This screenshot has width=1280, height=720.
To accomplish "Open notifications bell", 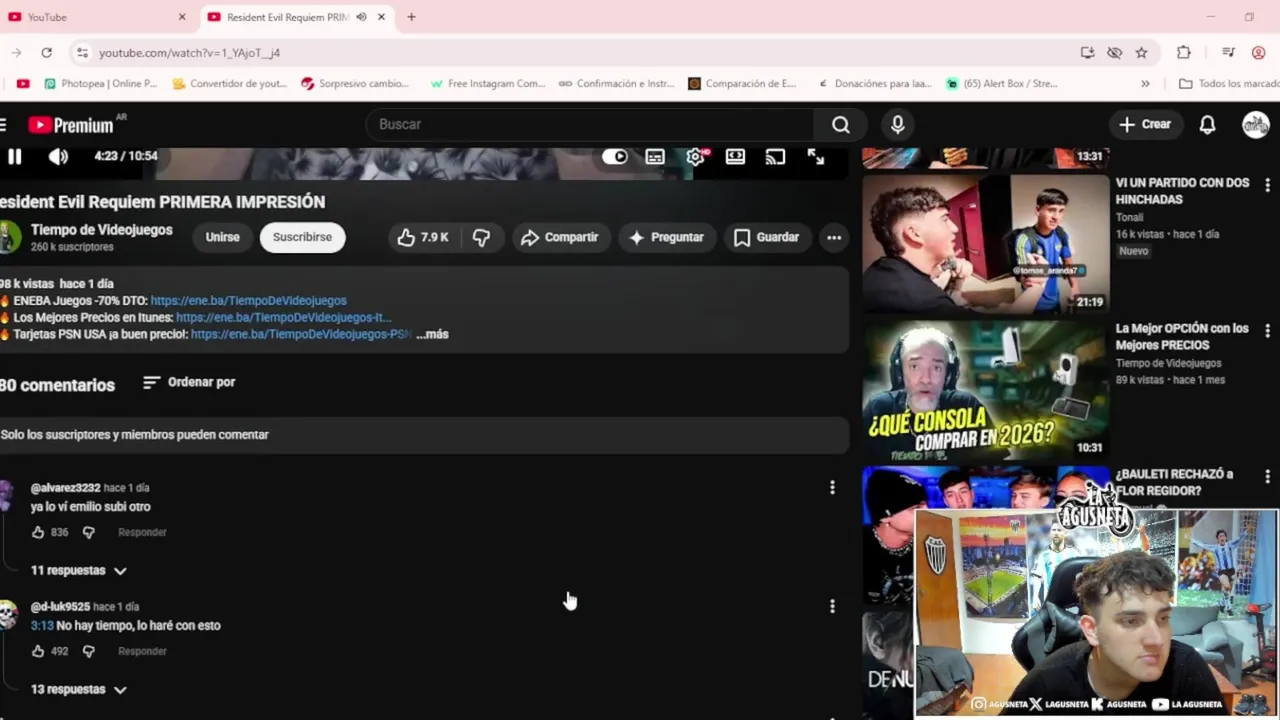I will pyautogui.click(x=1207, y=124).
